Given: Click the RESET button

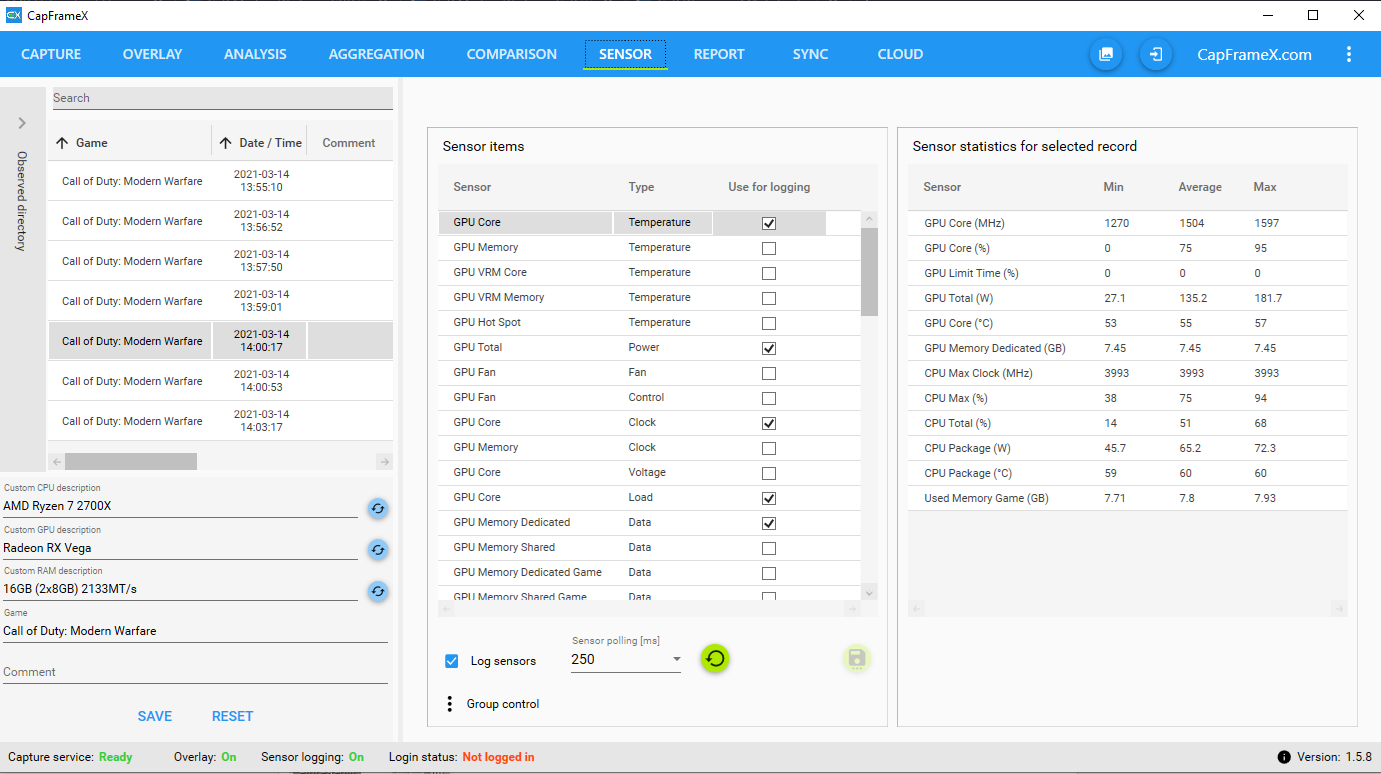Looking at the screenshot, I should pos(232,716).
